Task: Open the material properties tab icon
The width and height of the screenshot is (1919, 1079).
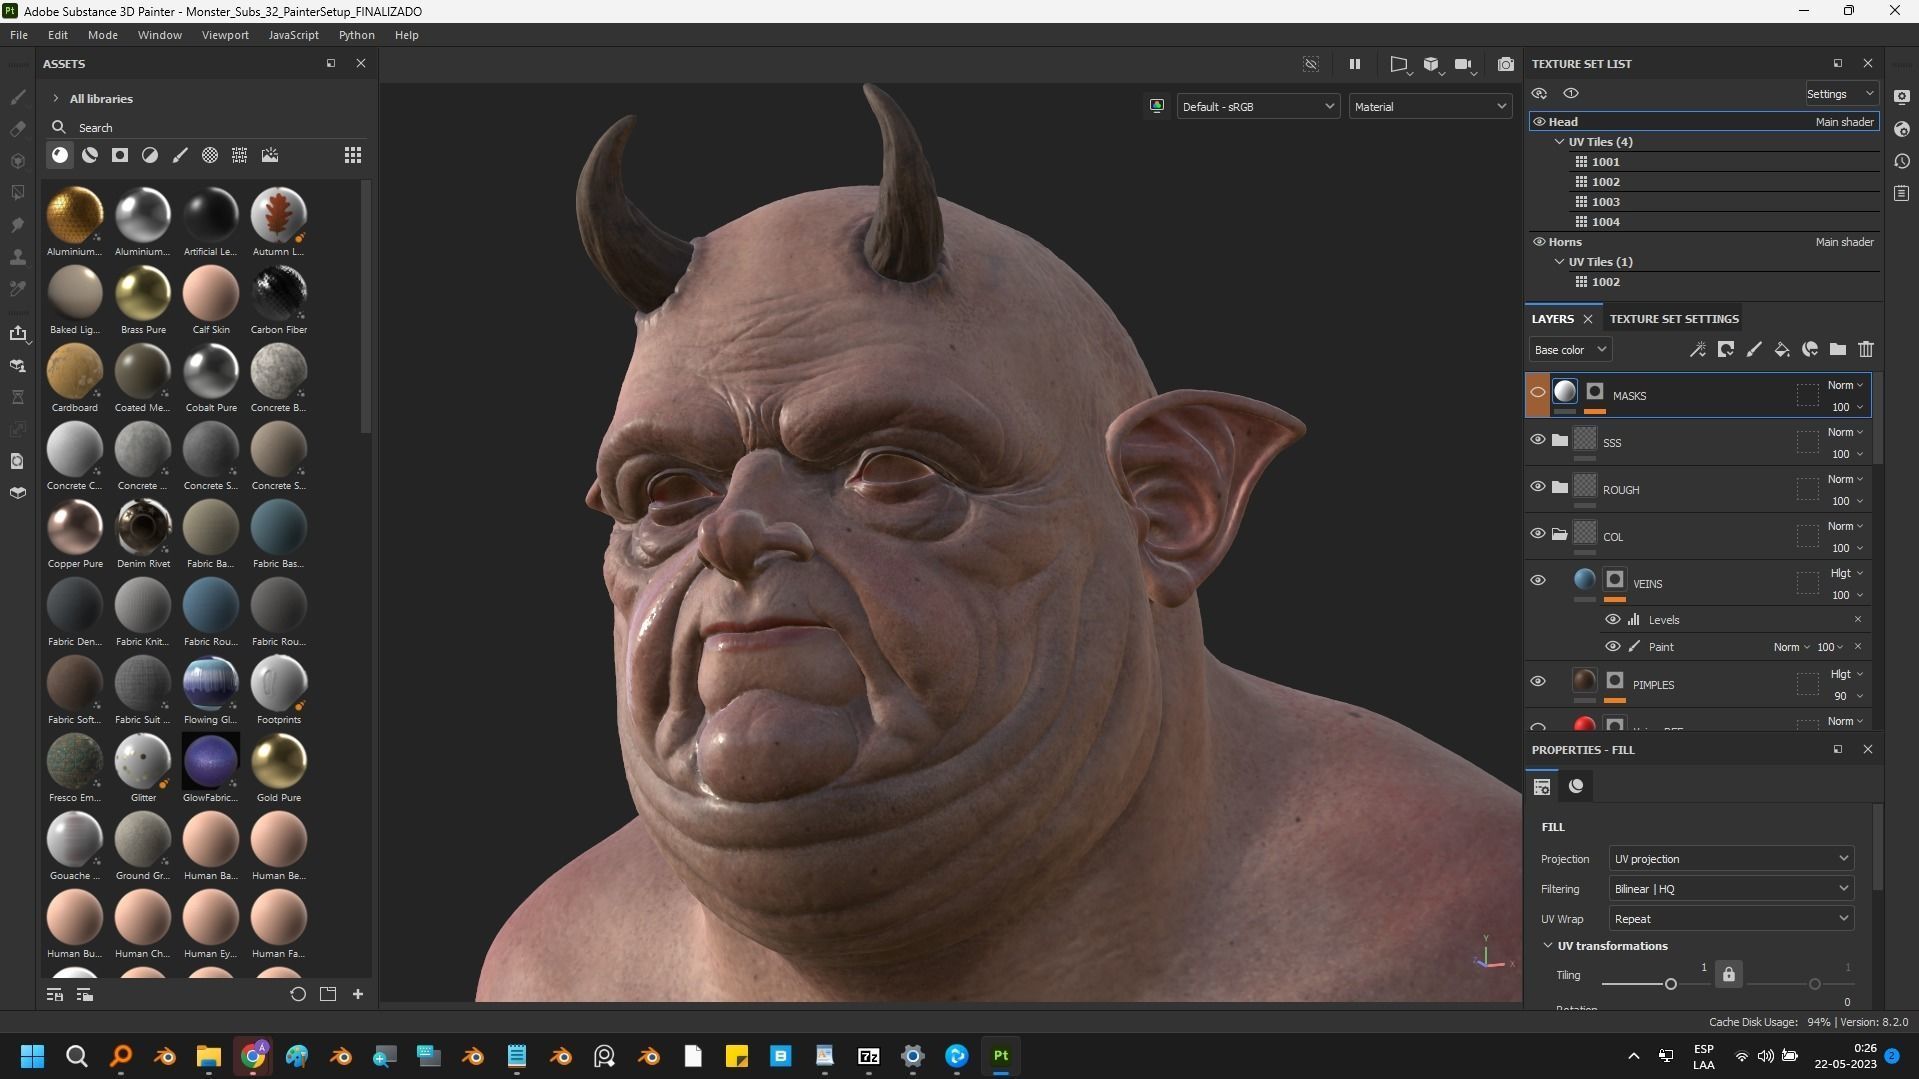Action: tap(1576, 787)
